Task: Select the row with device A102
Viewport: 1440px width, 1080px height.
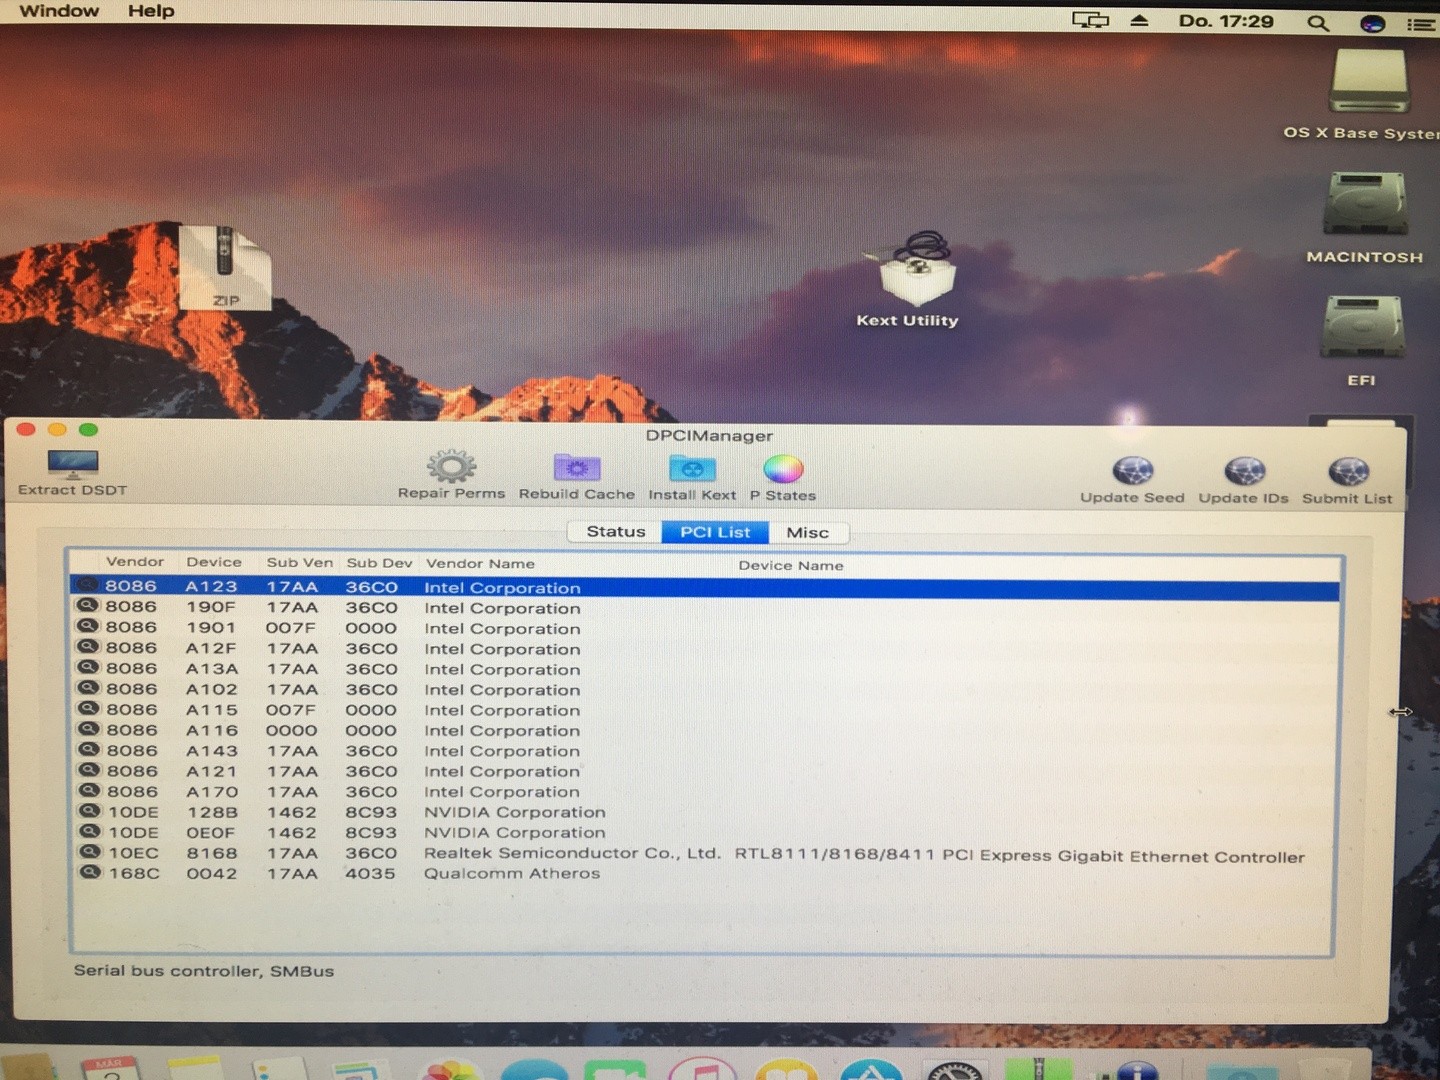Action: point(705,689)
